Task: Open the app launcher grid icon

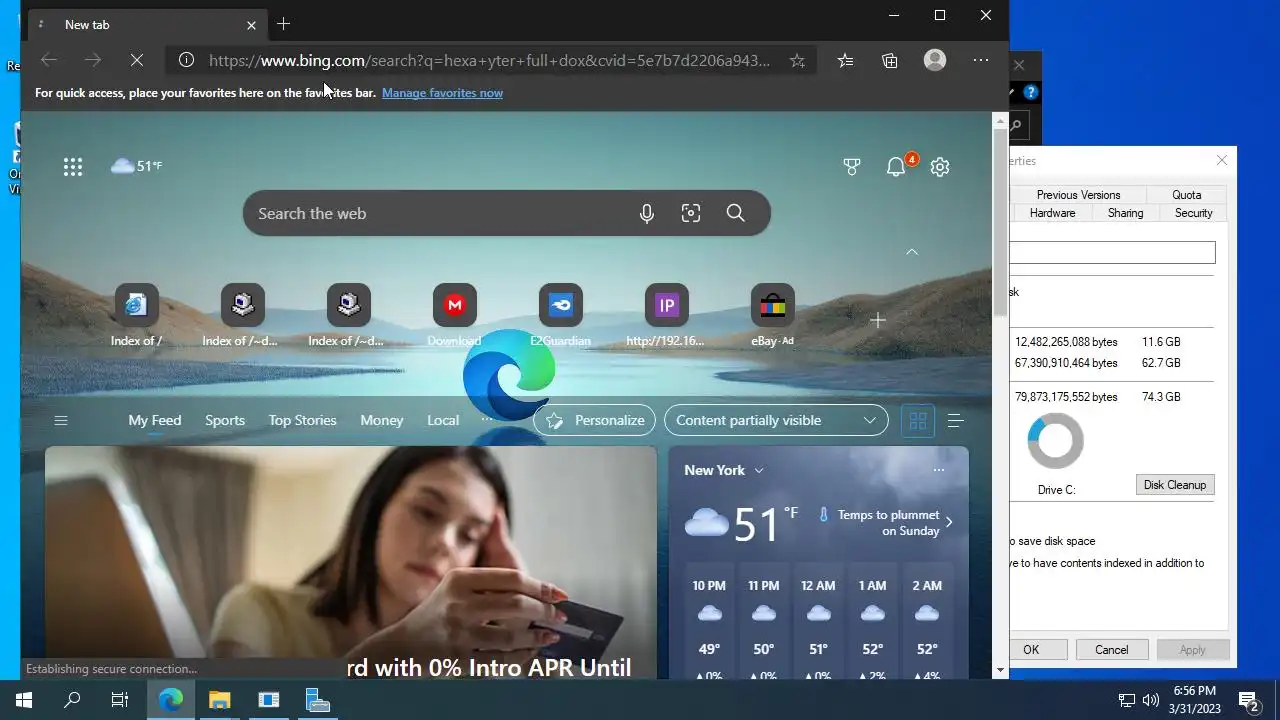Action: point(73,167)
